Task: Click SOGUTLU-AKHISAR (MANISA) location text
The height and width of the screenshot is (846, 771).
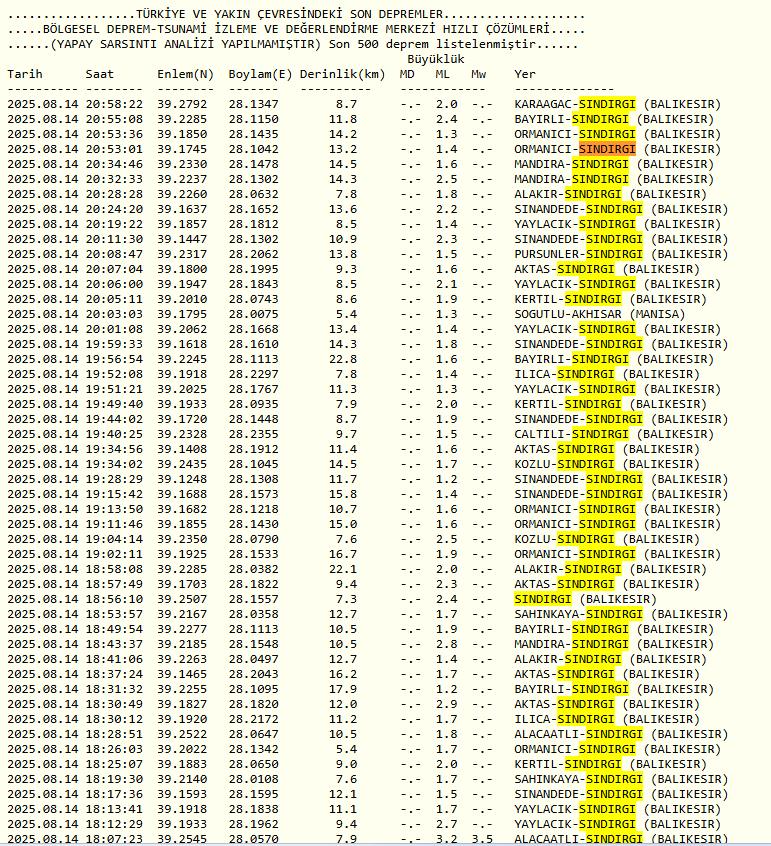Action: pos(599,314)
